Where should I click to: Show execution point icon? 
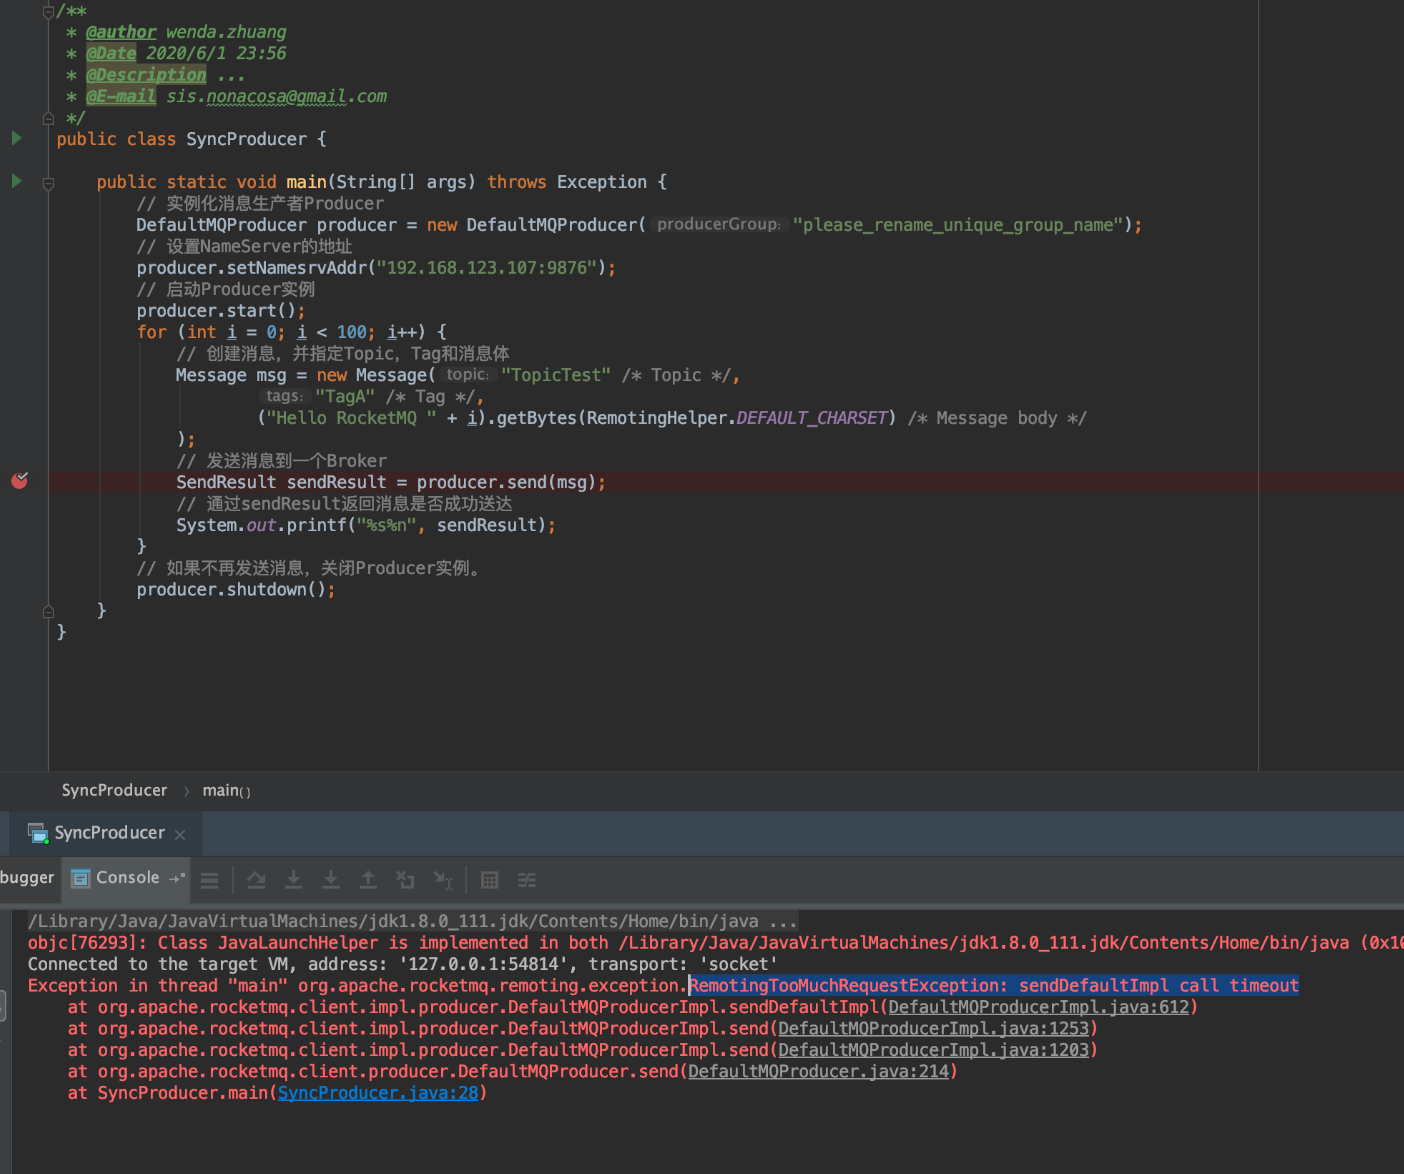pyautogui.click(x=209, y=880)
